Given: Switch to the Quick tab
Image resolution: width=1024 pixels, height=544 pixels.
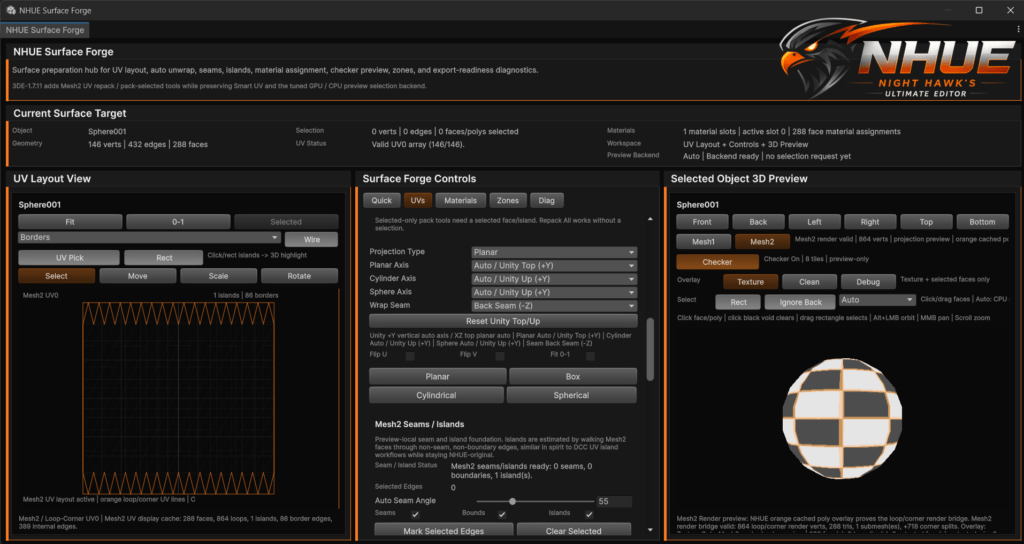Looking at the screenshot, I should click(381, 200).
